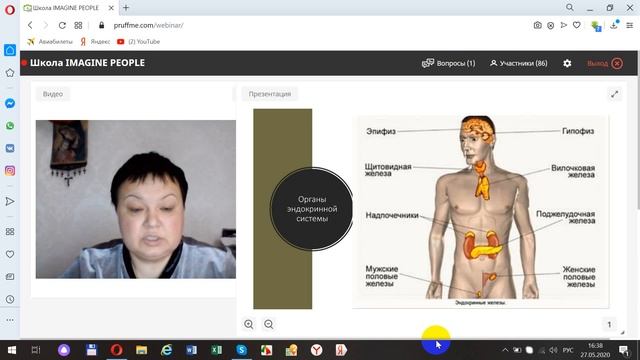Click the volume speaker tray icon

click(x=553, y=350)
